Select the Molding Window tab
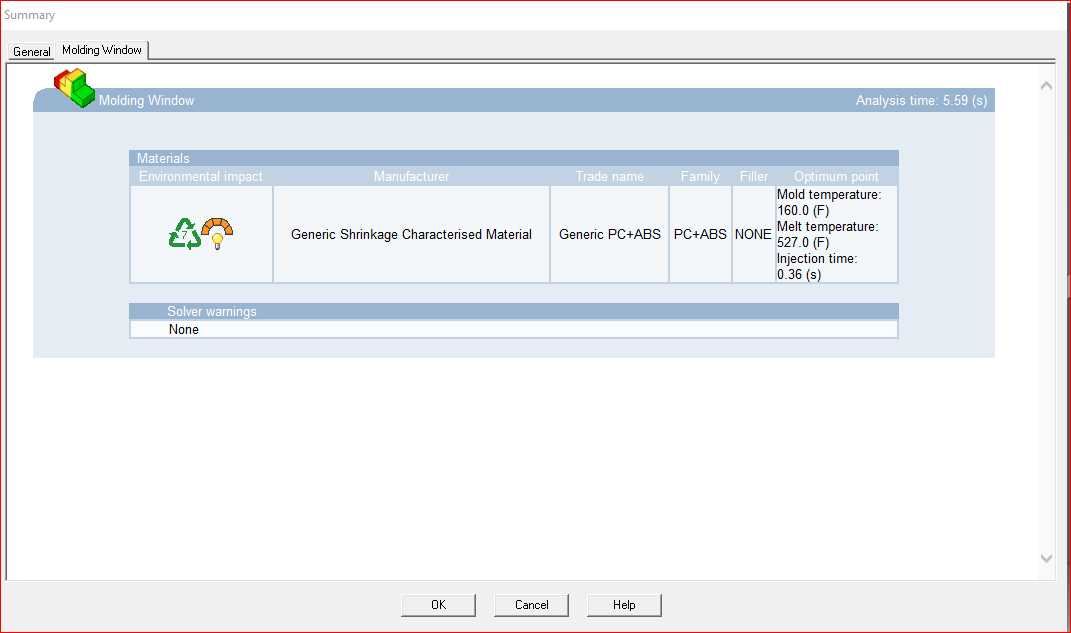 tap(102, 50)
